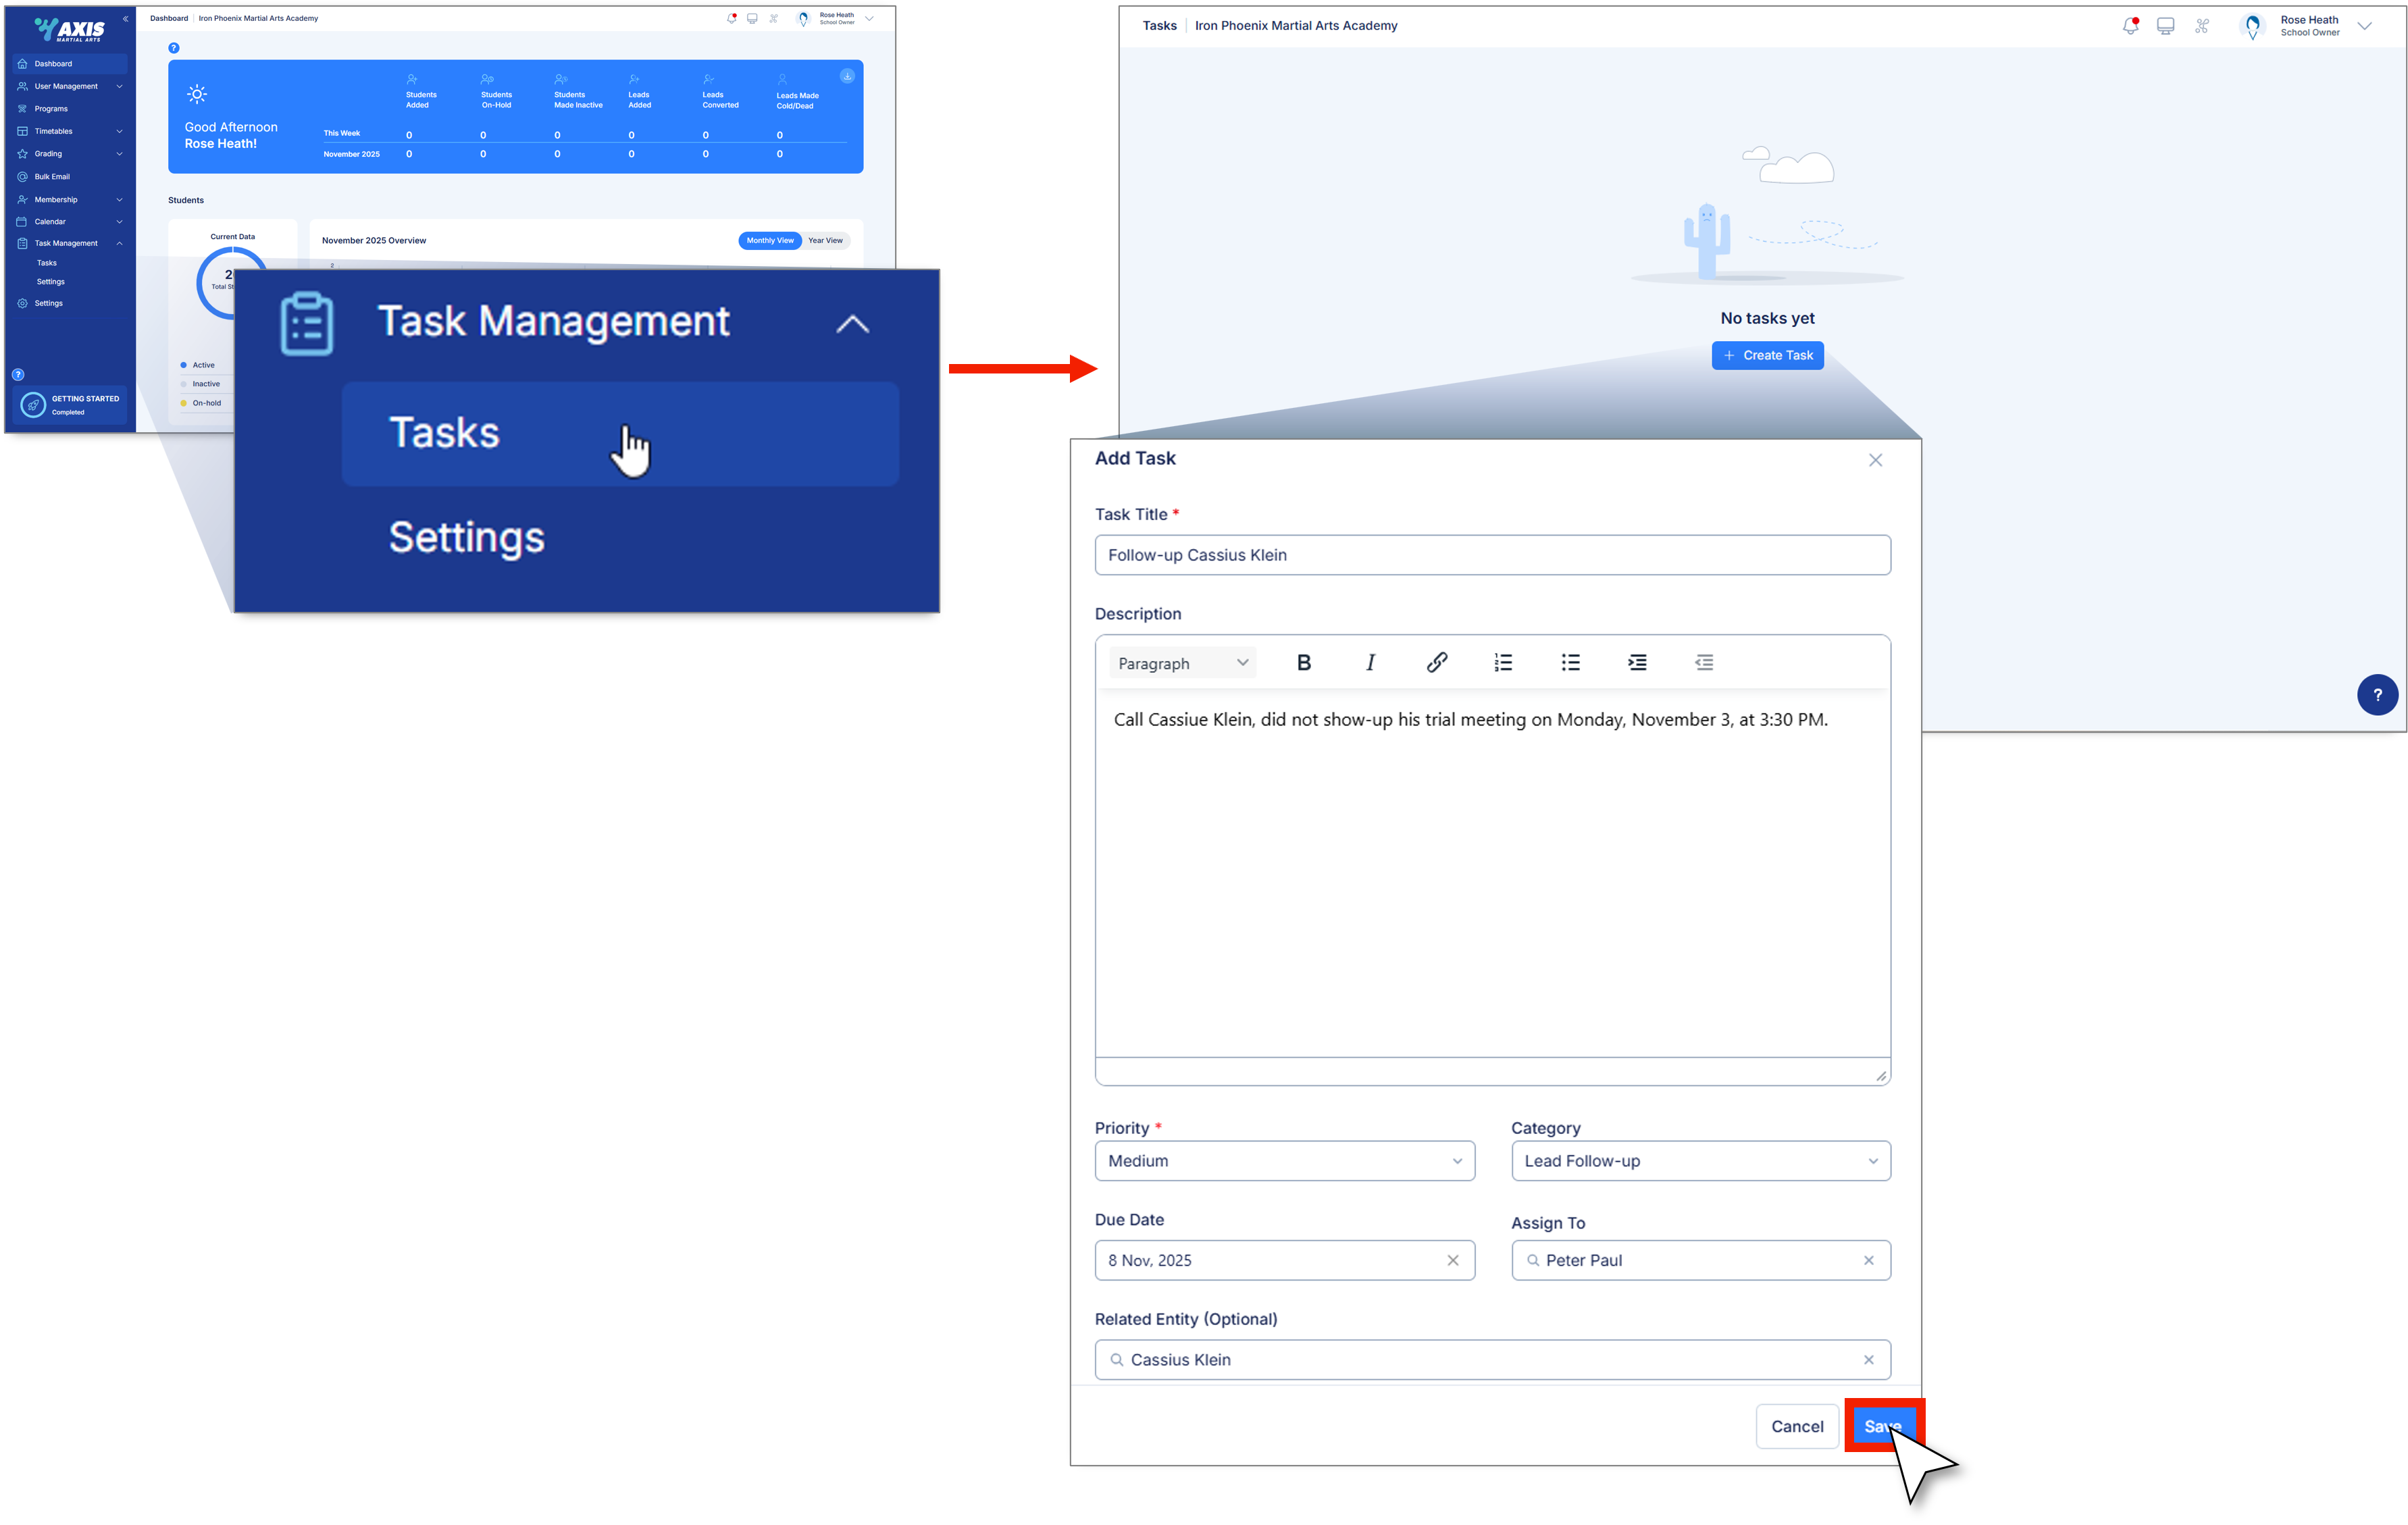Open the notifications bell in the Tasks header

(2130, 26)
